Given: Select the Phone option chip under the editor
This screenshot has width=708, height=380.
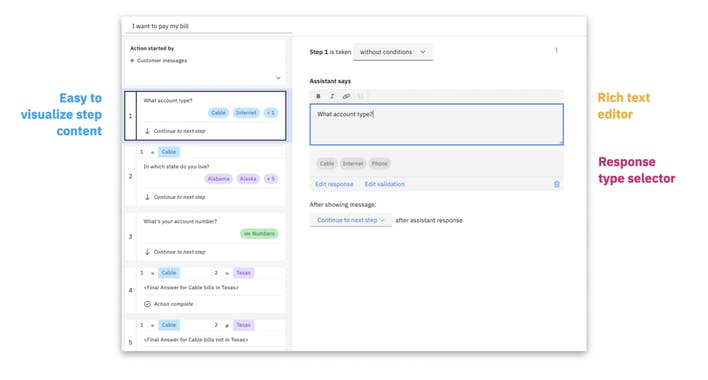Looking at the screenshot, I should pos(379,163).
